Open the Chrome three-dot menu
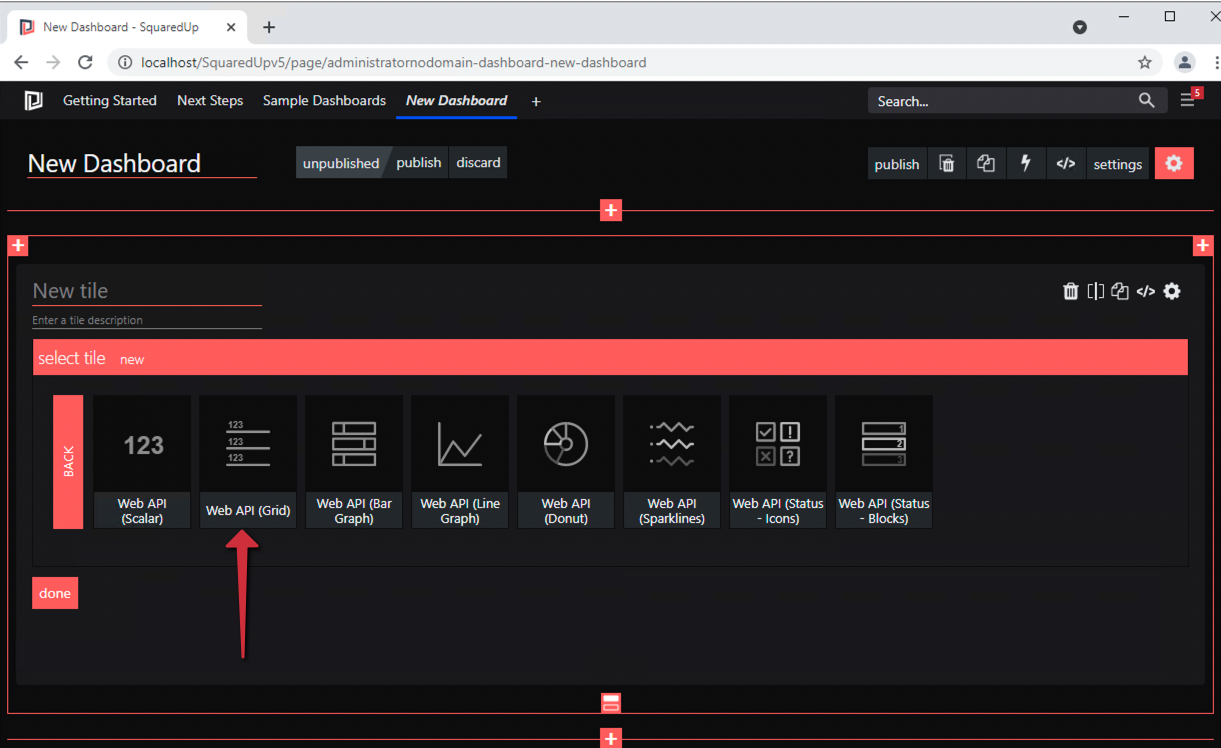 [1215, 62]
